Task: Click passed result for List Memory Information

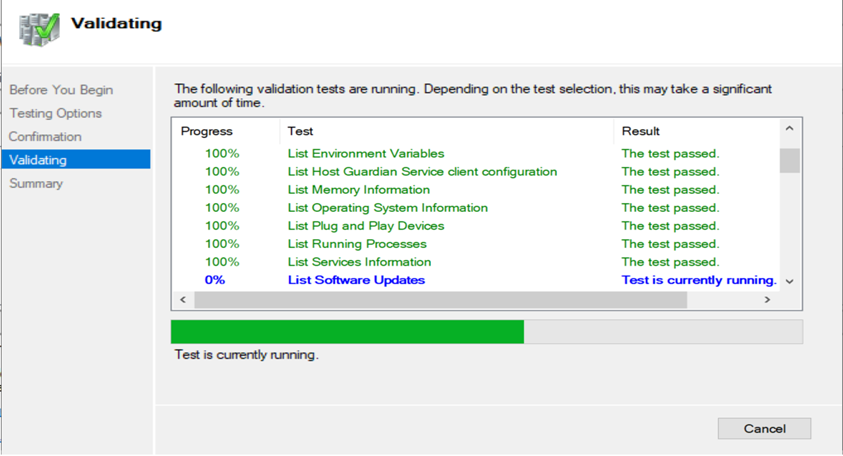Action: tap(670, 190)
